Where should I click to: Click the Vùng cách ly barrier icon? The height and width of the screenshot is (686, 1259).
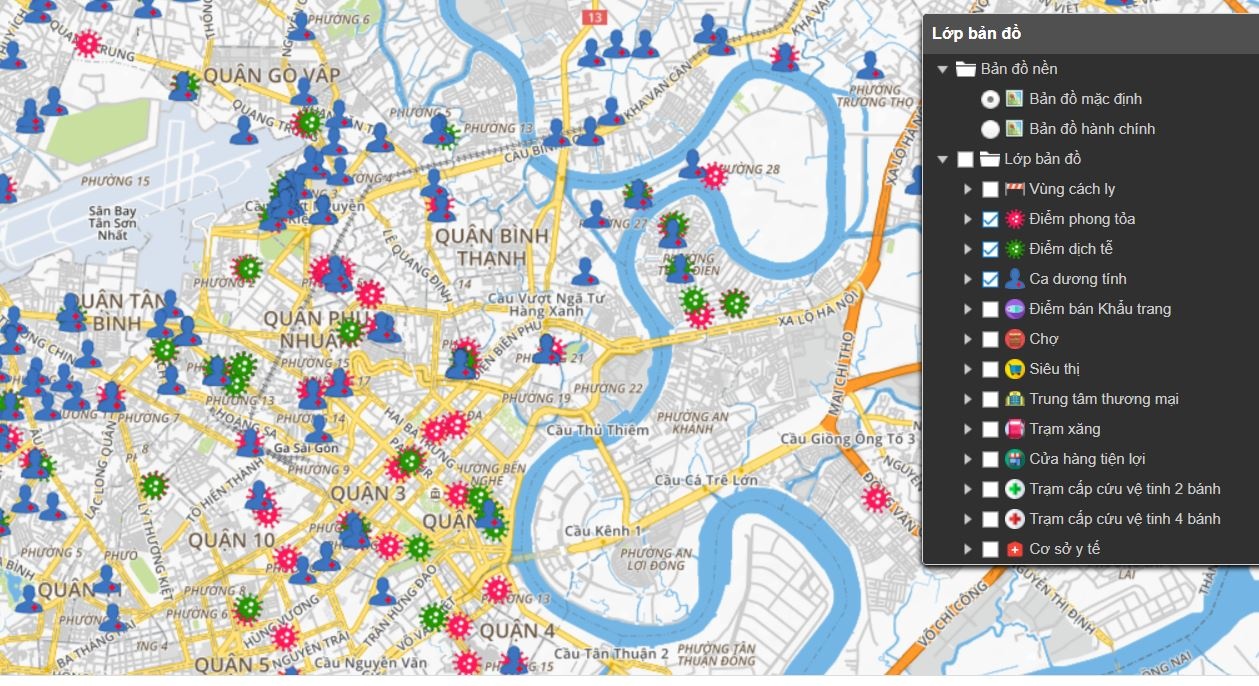[x=1015, y=189]
